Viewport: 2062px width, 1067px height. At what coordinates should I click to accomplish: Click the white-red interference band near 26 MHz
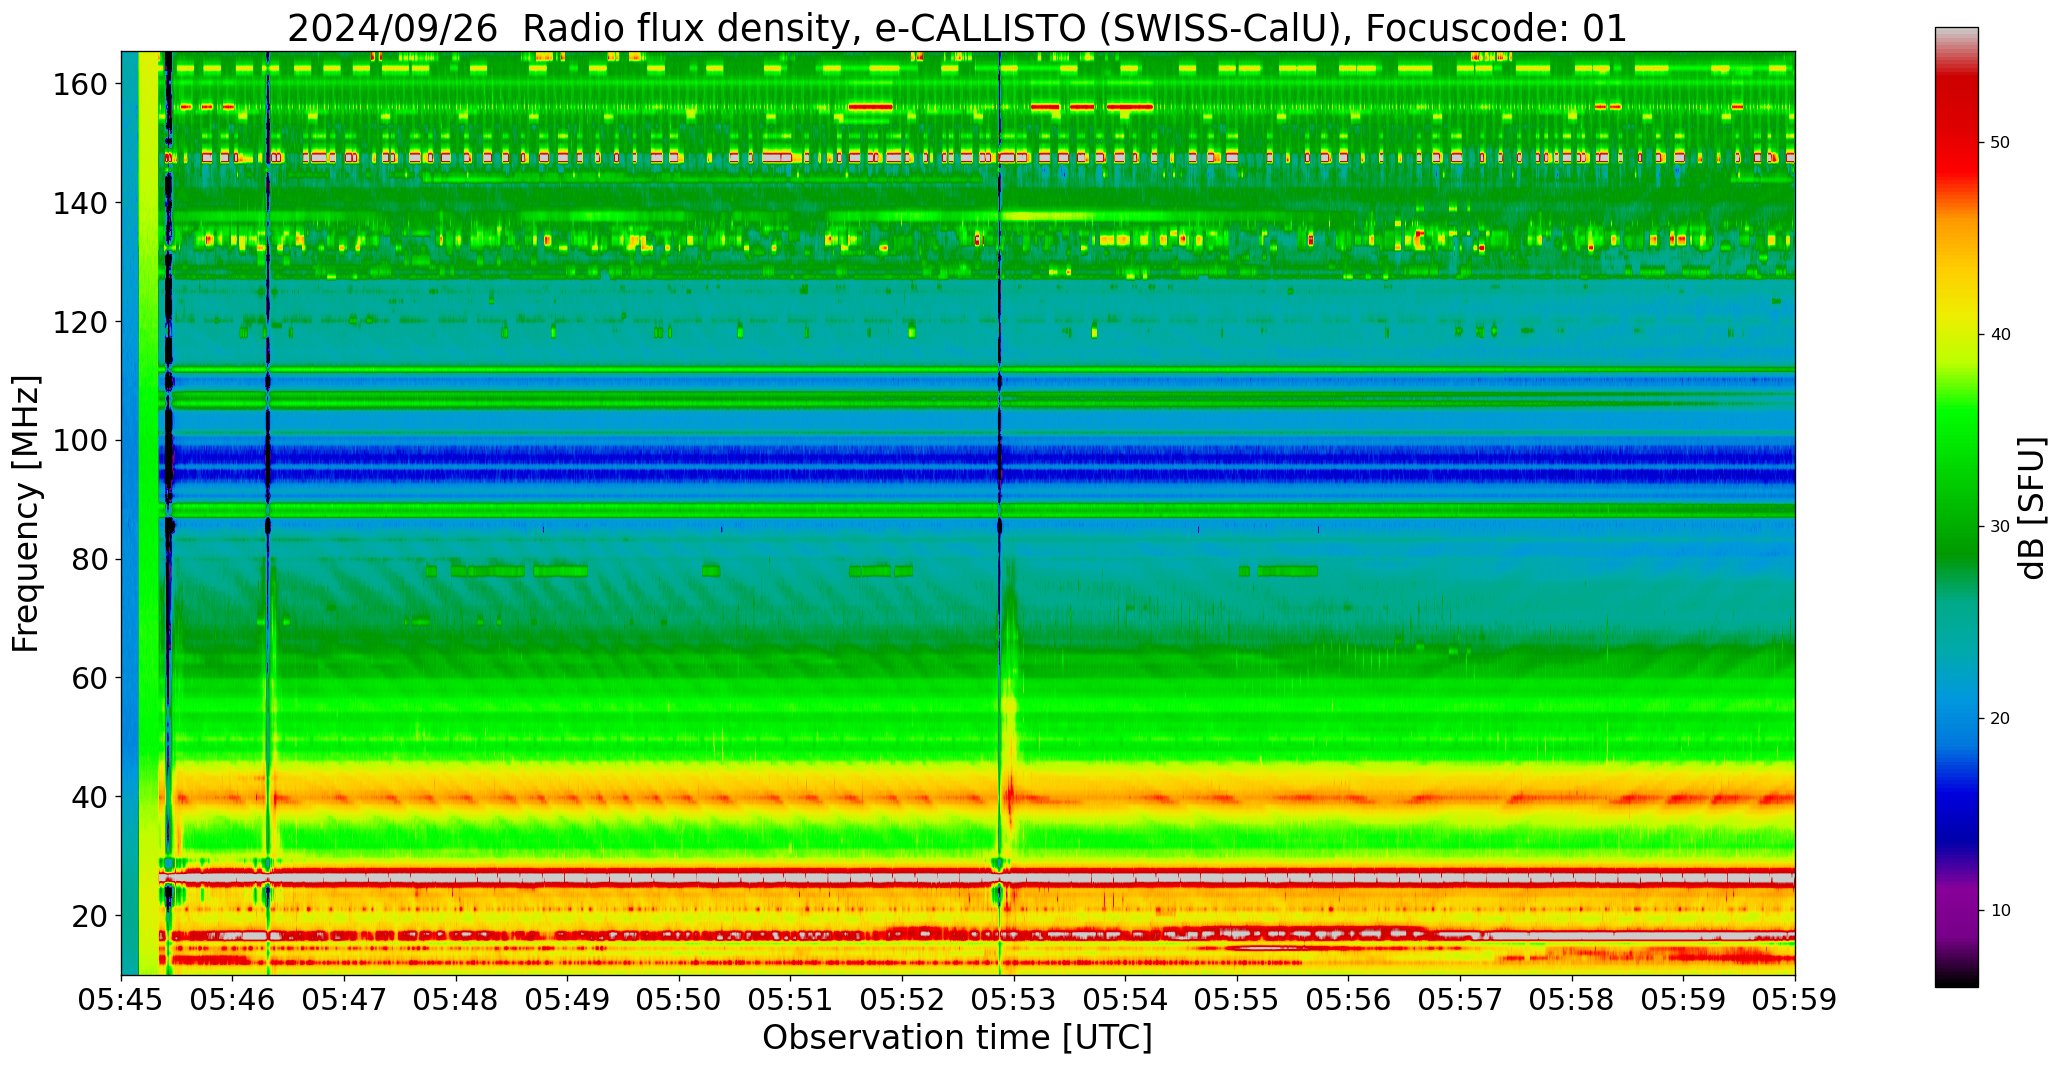tap(977, 877)
